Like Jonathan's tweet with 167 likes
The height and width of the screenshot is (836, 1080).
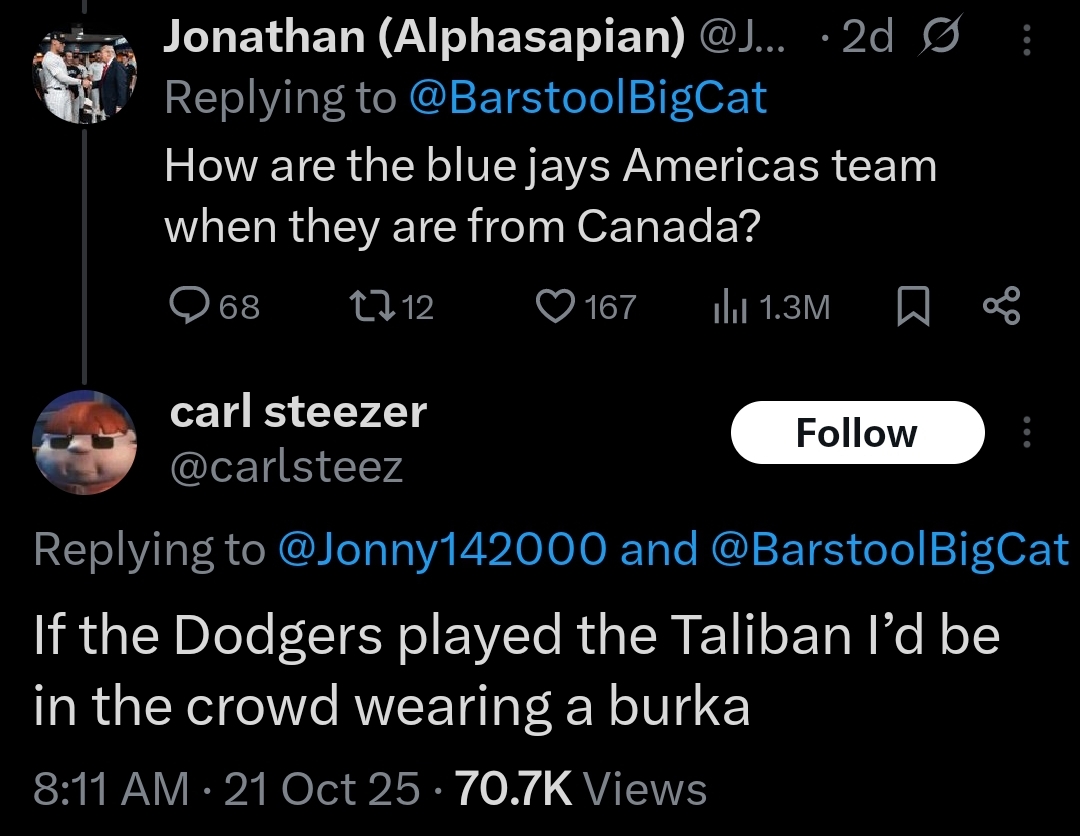[553, 306]
